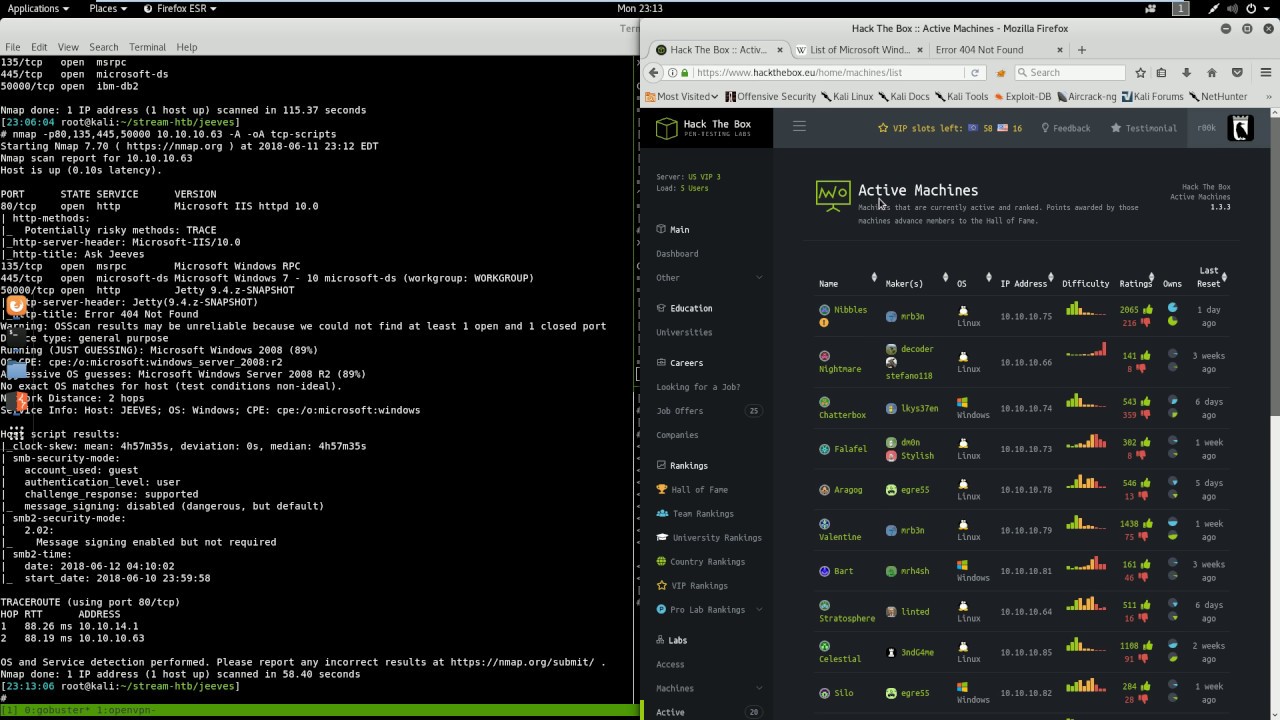Click Linux penguin icon in Nightmare row
1280x720 pixels.
(x=963, y=357)
